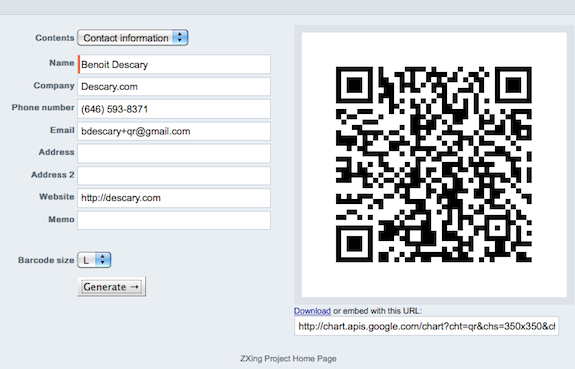Open the ZXing Project Home Page link
This screenshot has width=575, height=369.
(x=288, y=358)
